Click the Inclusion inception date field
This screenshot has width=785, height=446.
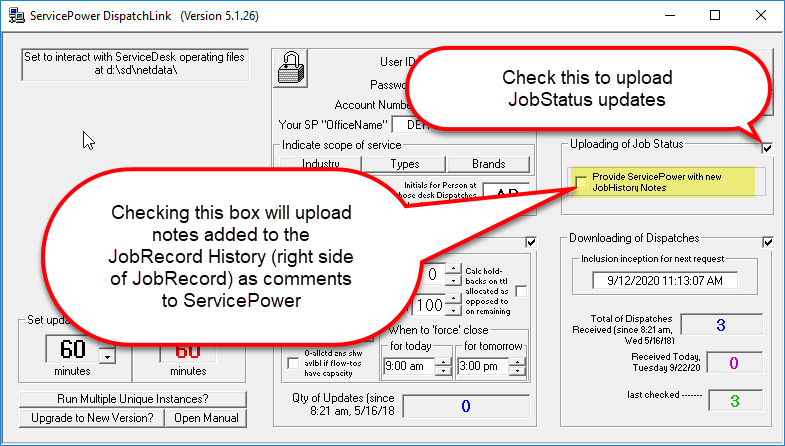click(665, 280)
